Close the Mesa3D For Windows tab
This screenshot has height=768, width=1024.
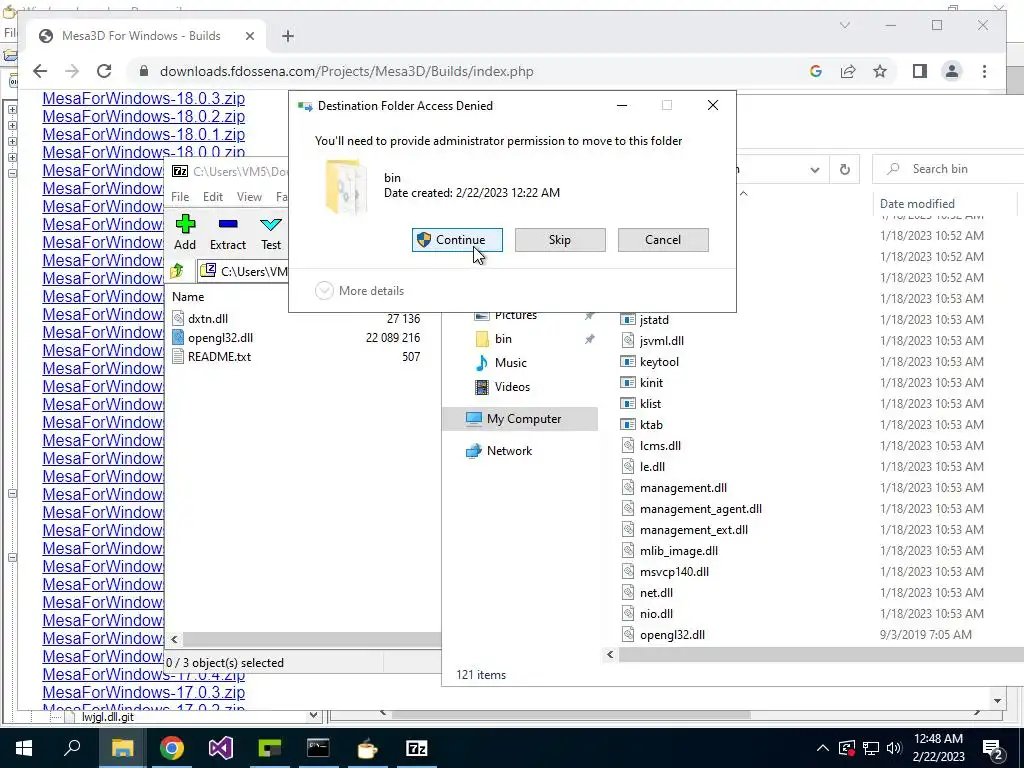[249, 36]
